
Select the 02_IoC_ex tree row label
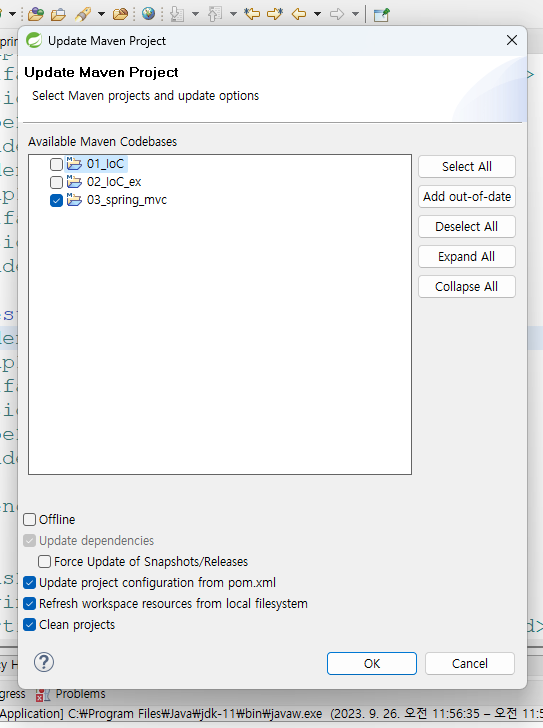pos(114,182)
